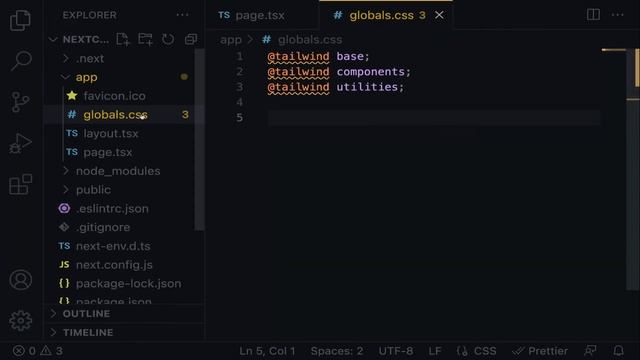This screenshot has height=360, width=640.
Task: Open Explorer more actions ellipsis
Action: tap(182, 15)
